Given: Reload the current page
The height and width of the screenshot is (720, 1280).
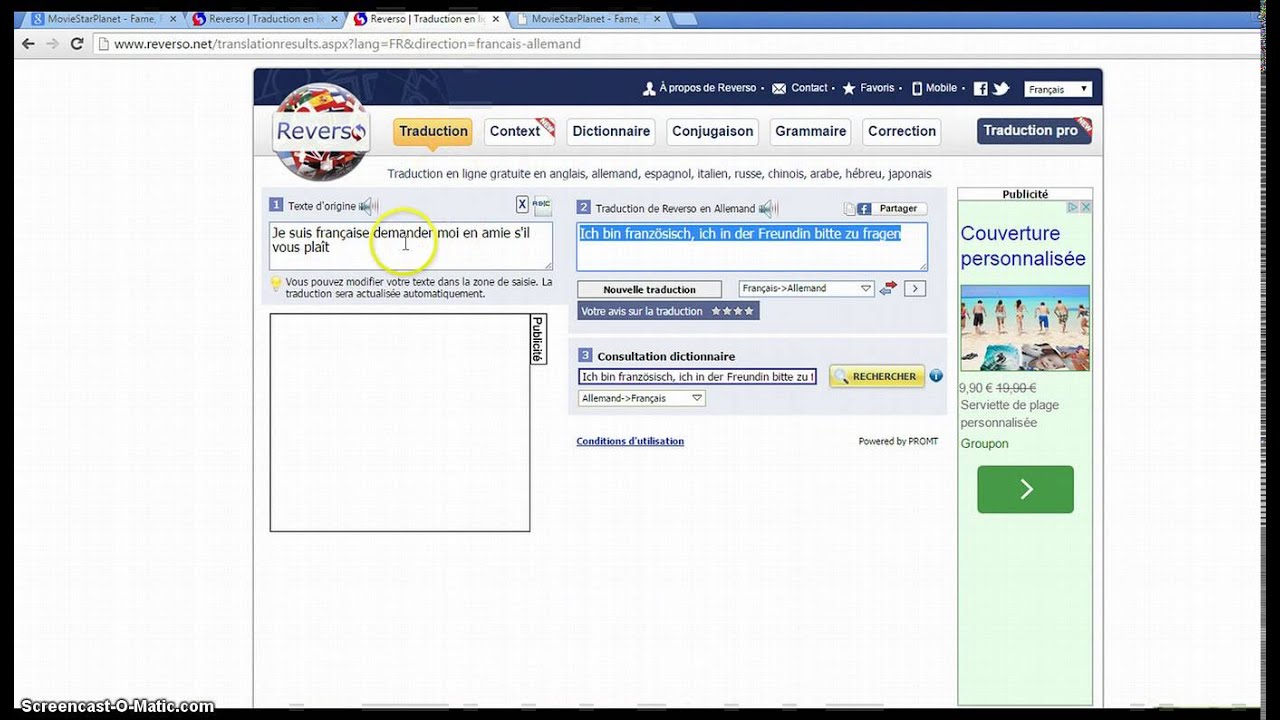Looking at the screenshot, I should tap(77, 44).
